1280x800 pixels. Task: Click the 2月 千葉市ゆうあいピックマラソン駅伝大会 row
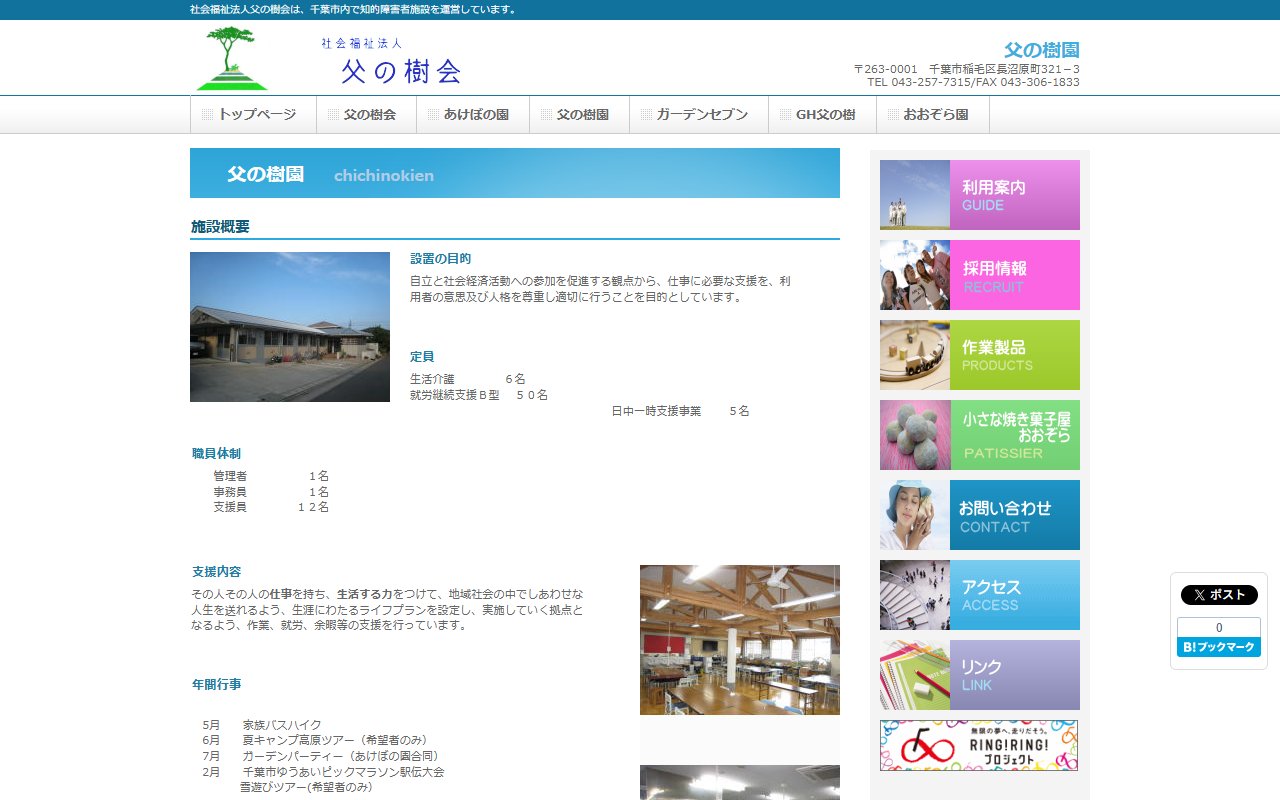tap(323, 772)
